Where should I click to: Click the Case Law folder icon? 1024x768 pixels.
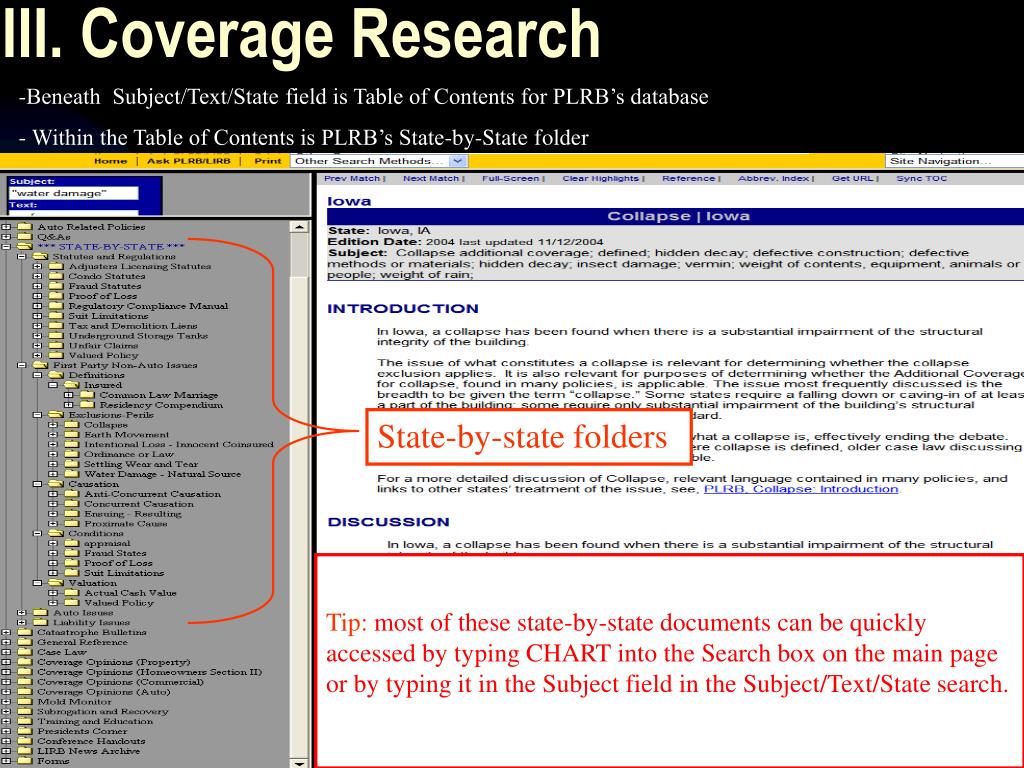(25, 651)
